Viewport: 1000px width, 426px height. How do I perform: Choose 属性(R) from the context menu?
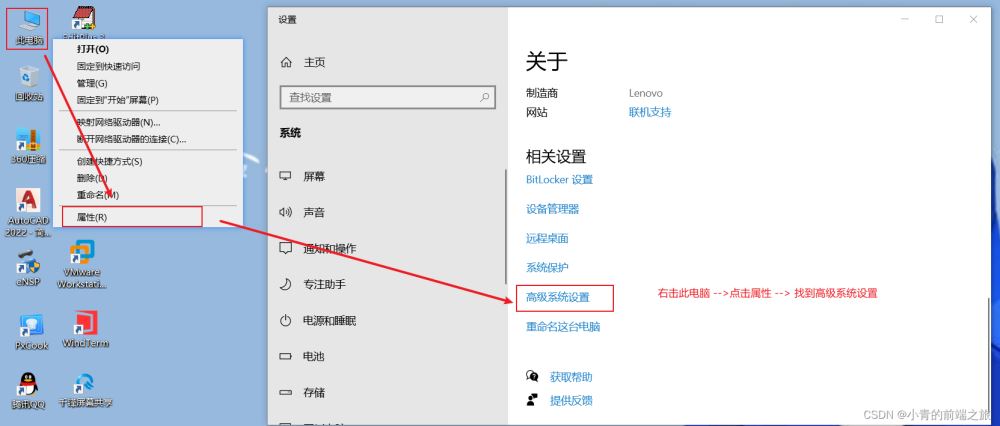point(92,217)
